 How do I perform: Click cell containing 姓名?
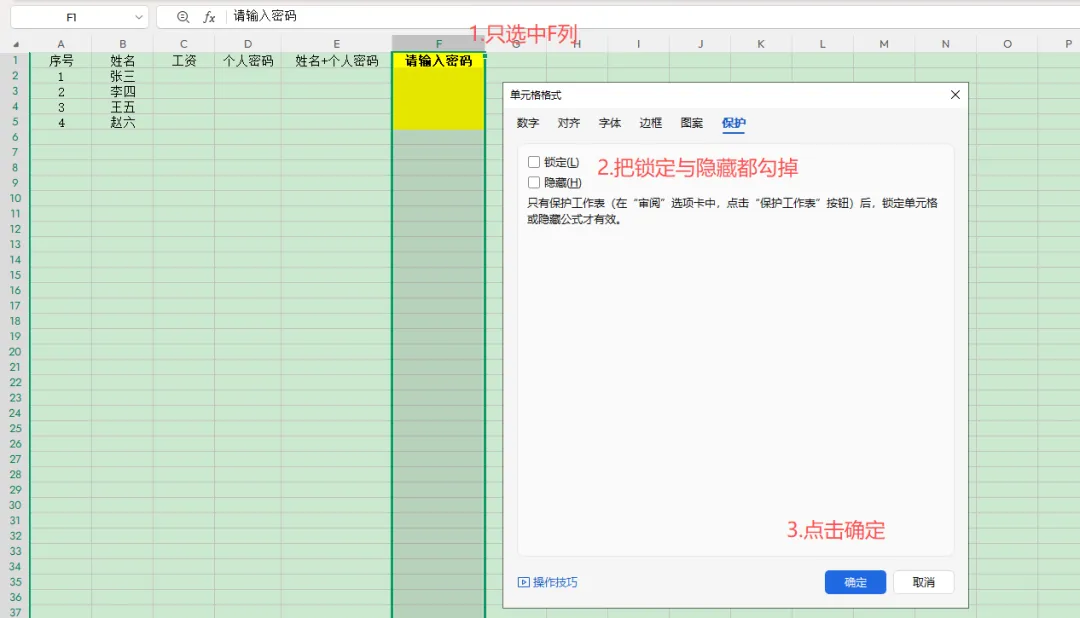[x=122, y=61]
